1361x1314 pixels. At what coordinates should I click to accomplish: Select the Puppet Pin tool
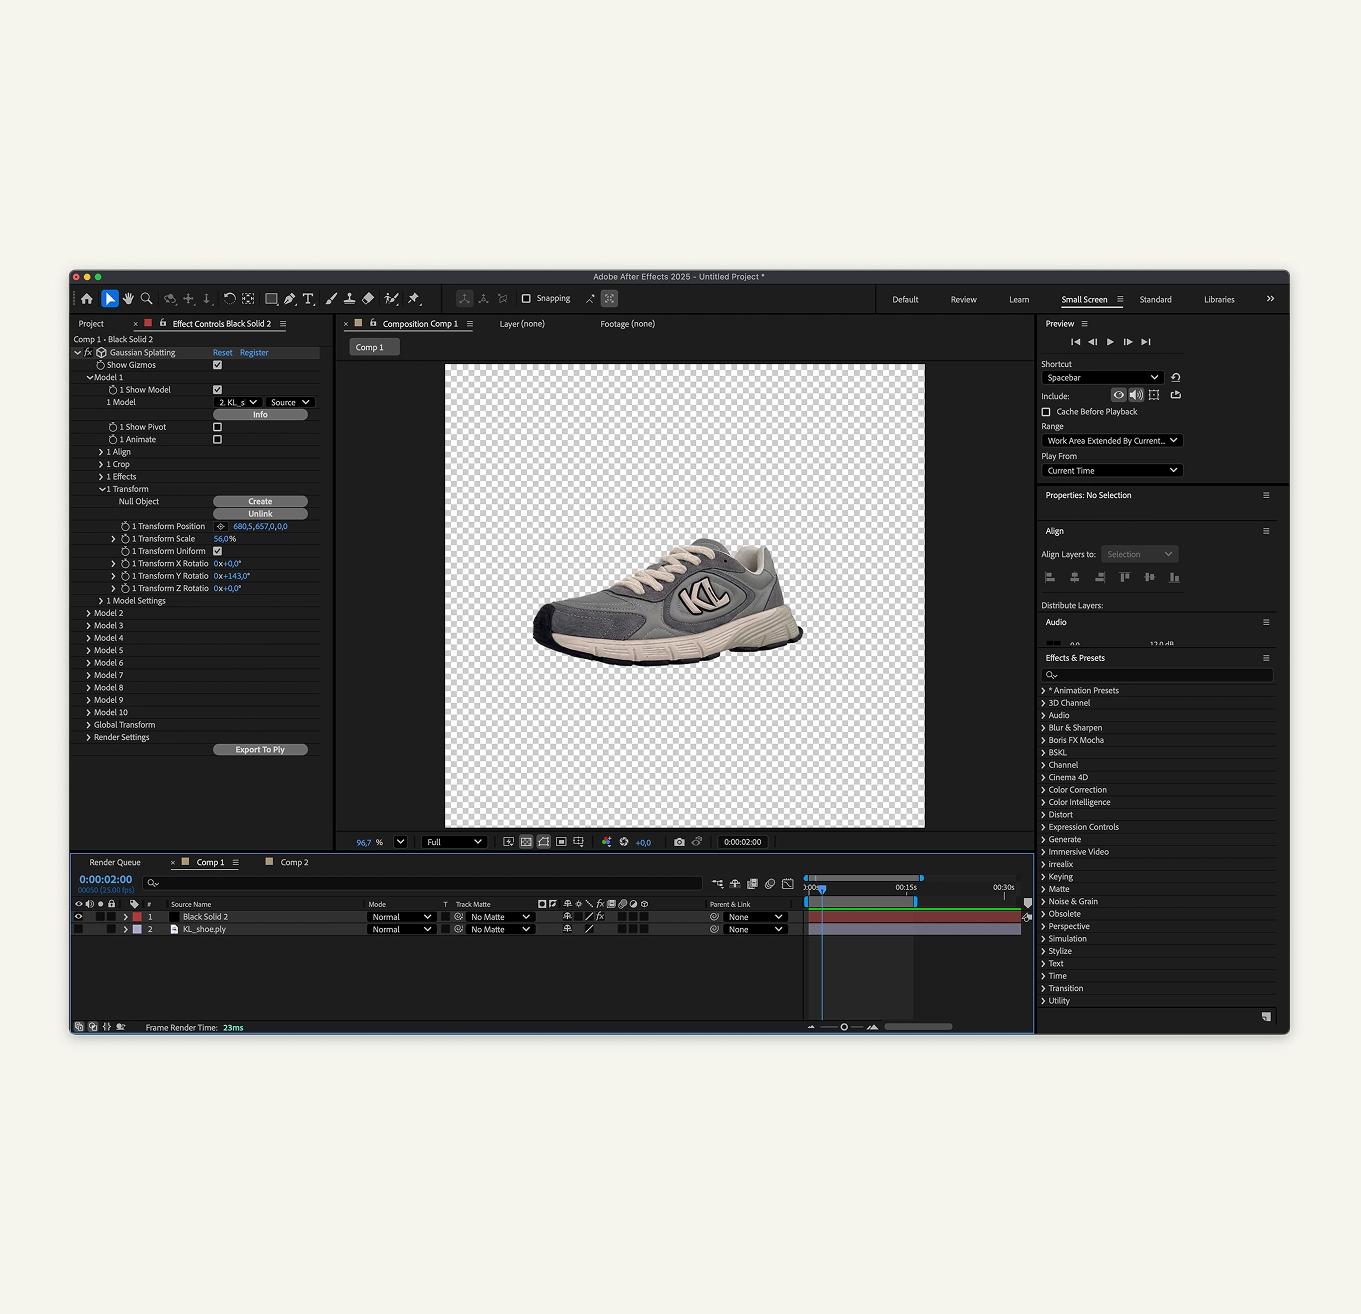tap(414, 299)
